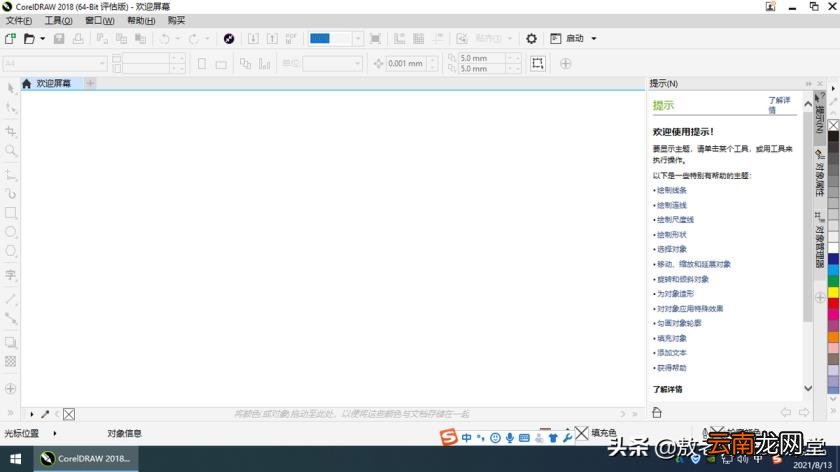The height and width of the screenshot is (472, 840).
Task: Open the 工具(O) menu
Action: click(x=58, y=20)
